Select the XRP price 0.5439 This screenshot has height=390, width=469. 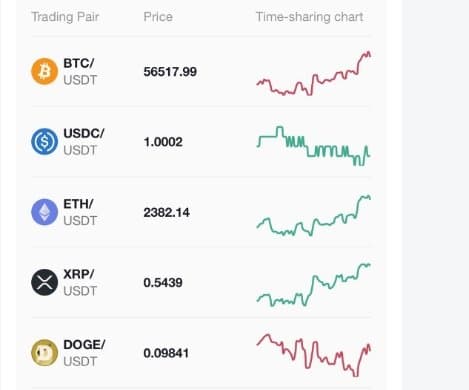tap(163, 283)
